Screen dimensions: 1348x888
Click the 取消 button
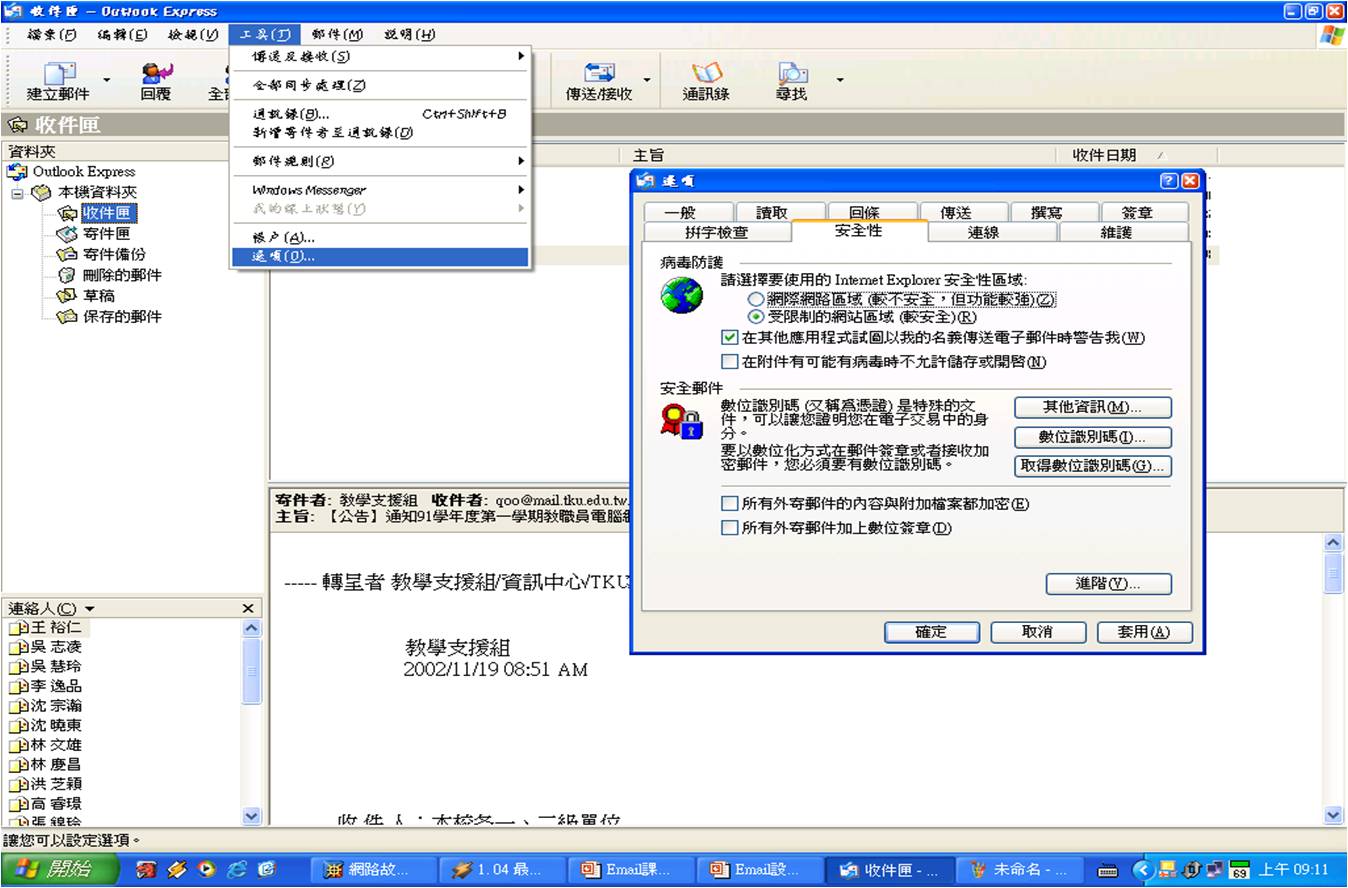click(x=1038, y=632)
